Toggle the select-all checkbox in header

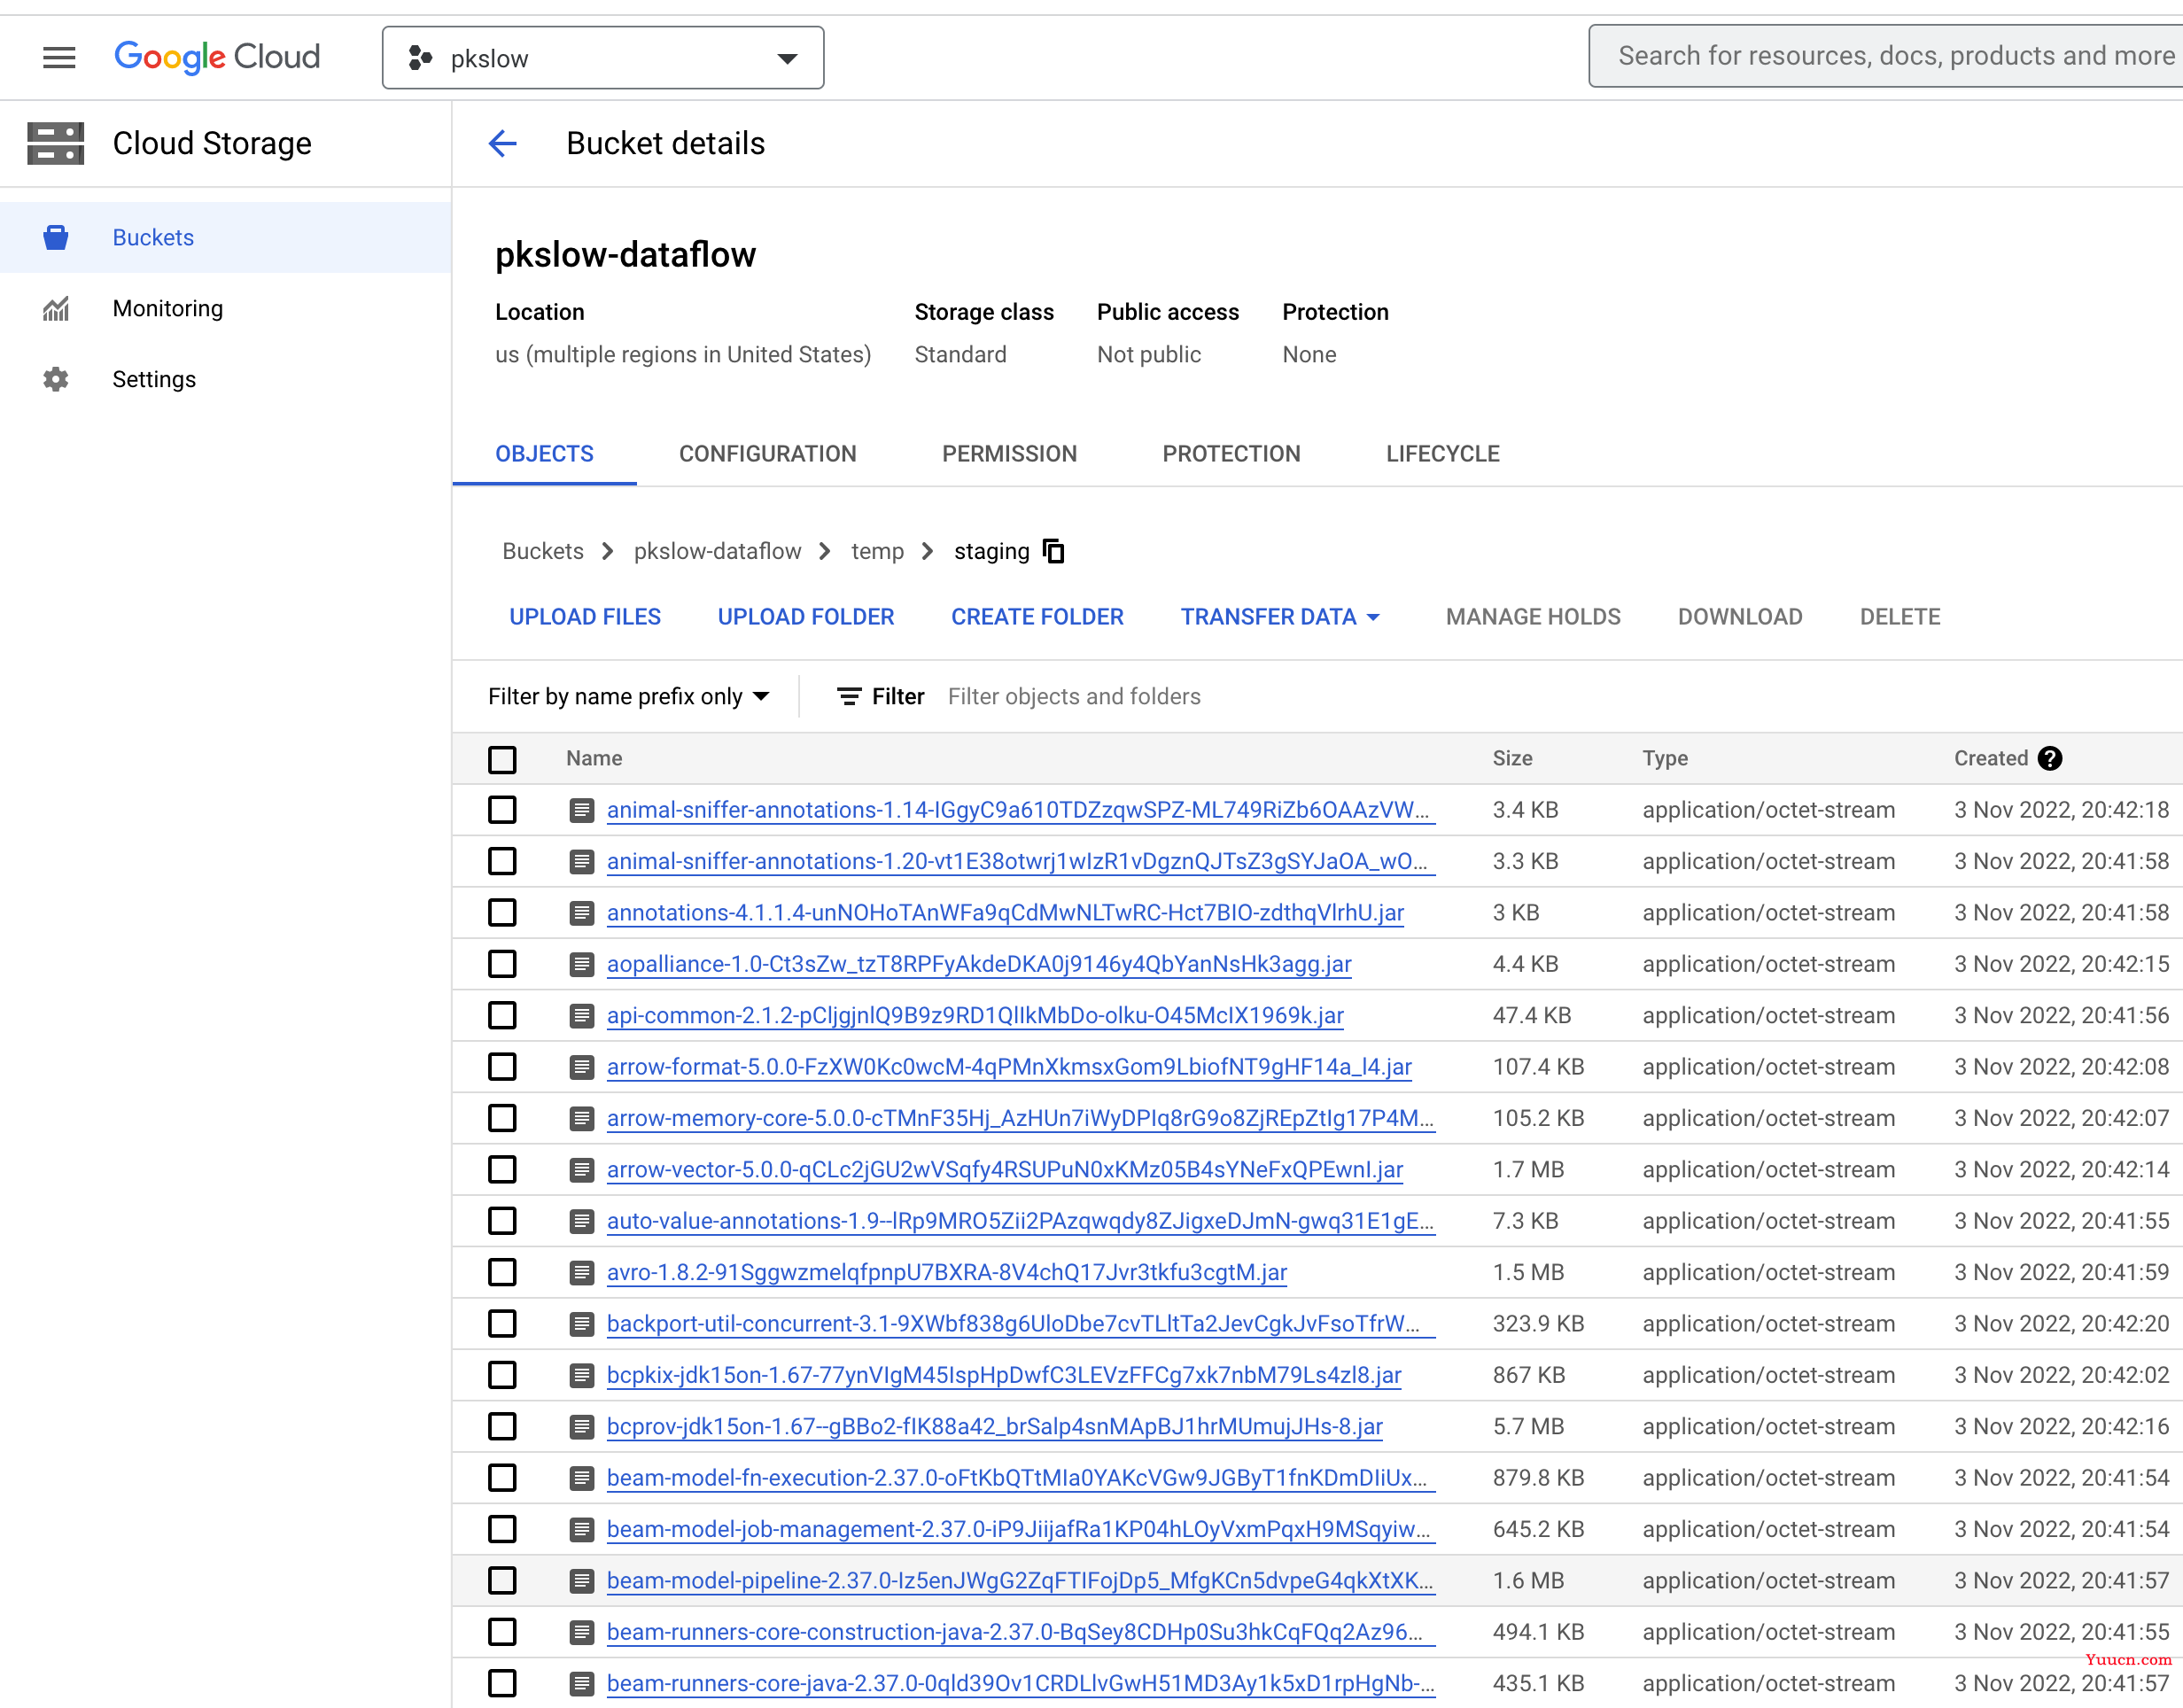coord(502,759)
